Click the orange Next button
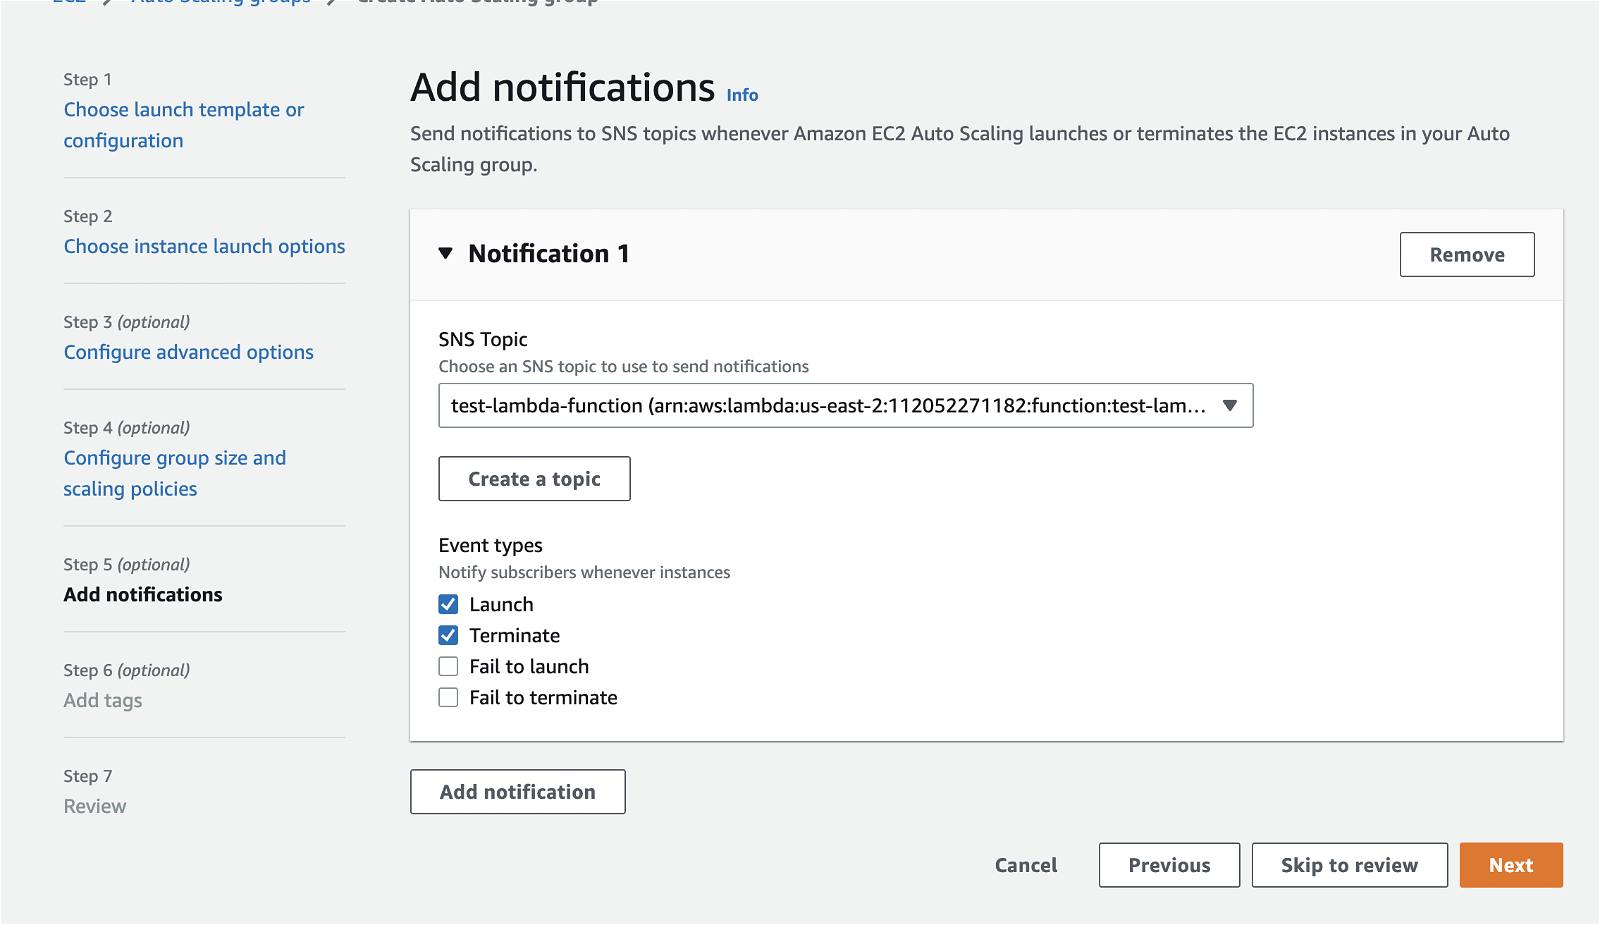 [x=1510, y=865]
